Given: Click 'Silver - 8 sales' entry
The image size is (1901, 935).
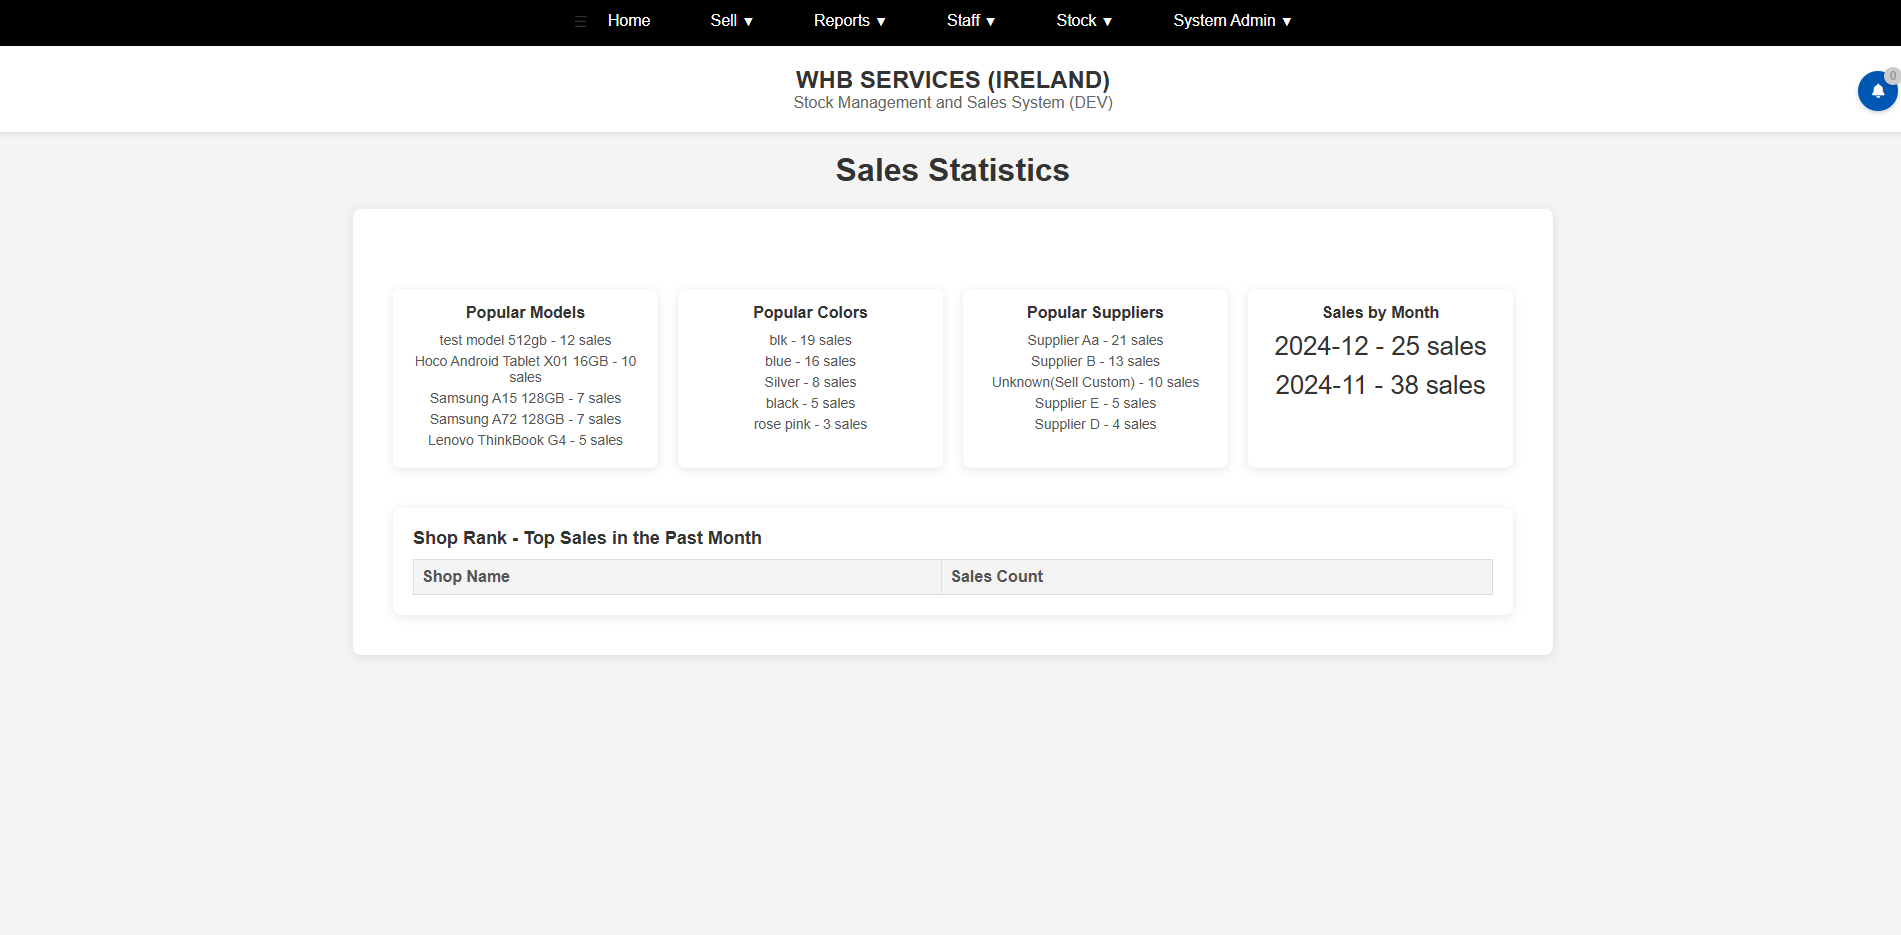Looking at the screenshot, I should tap(810, 383).
